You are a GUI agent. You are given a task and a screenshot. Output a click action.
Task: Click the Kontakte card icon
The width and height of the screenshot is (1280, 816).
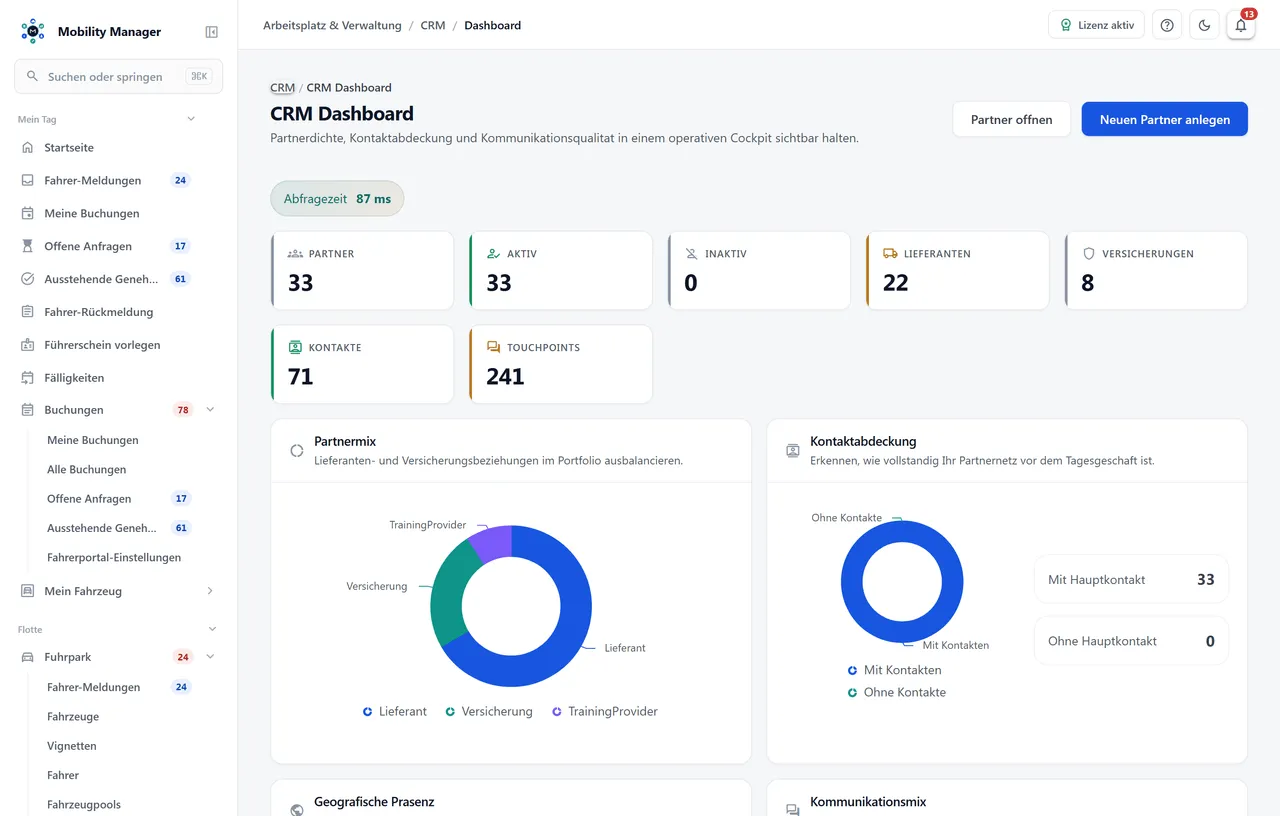coord(295,347)
